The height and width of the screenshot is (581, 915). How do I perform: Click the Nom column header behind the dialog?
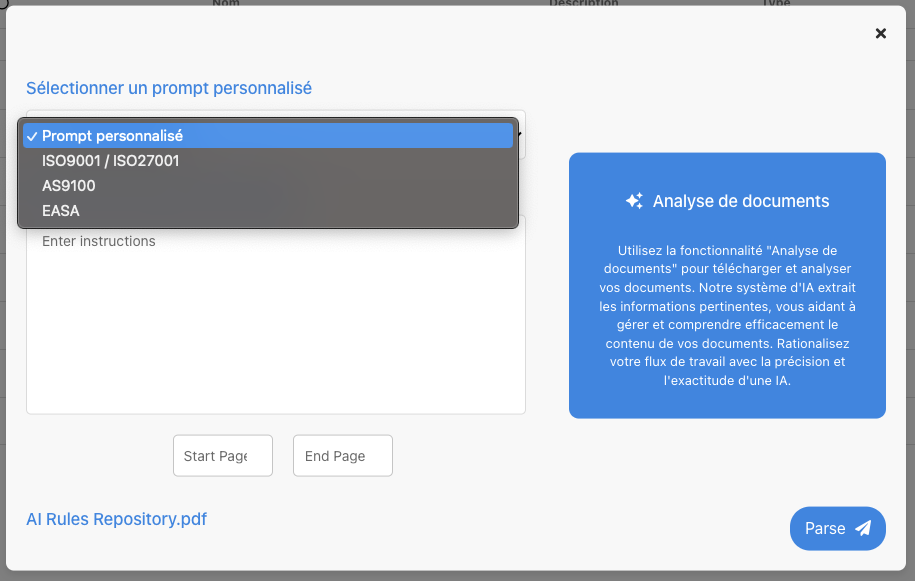click(226, 3)
